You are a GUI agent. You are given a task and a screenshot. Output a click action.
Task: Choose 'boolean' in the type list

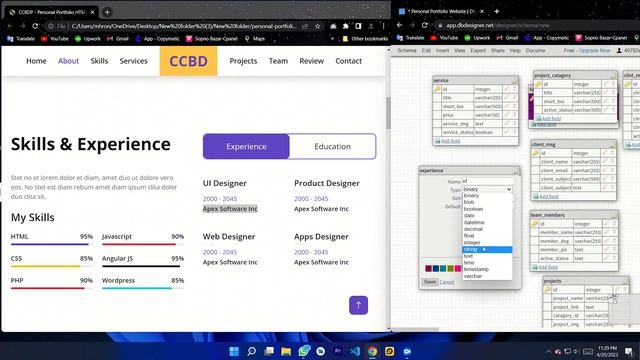pos(473,209)
